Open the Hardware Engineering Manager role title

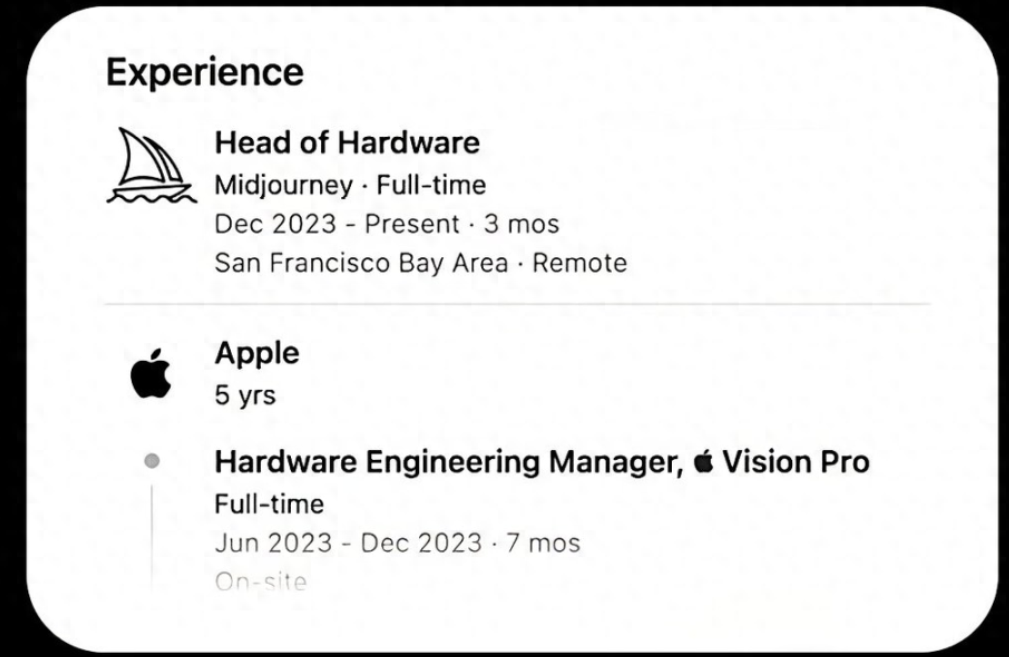[x=449, y=462]
